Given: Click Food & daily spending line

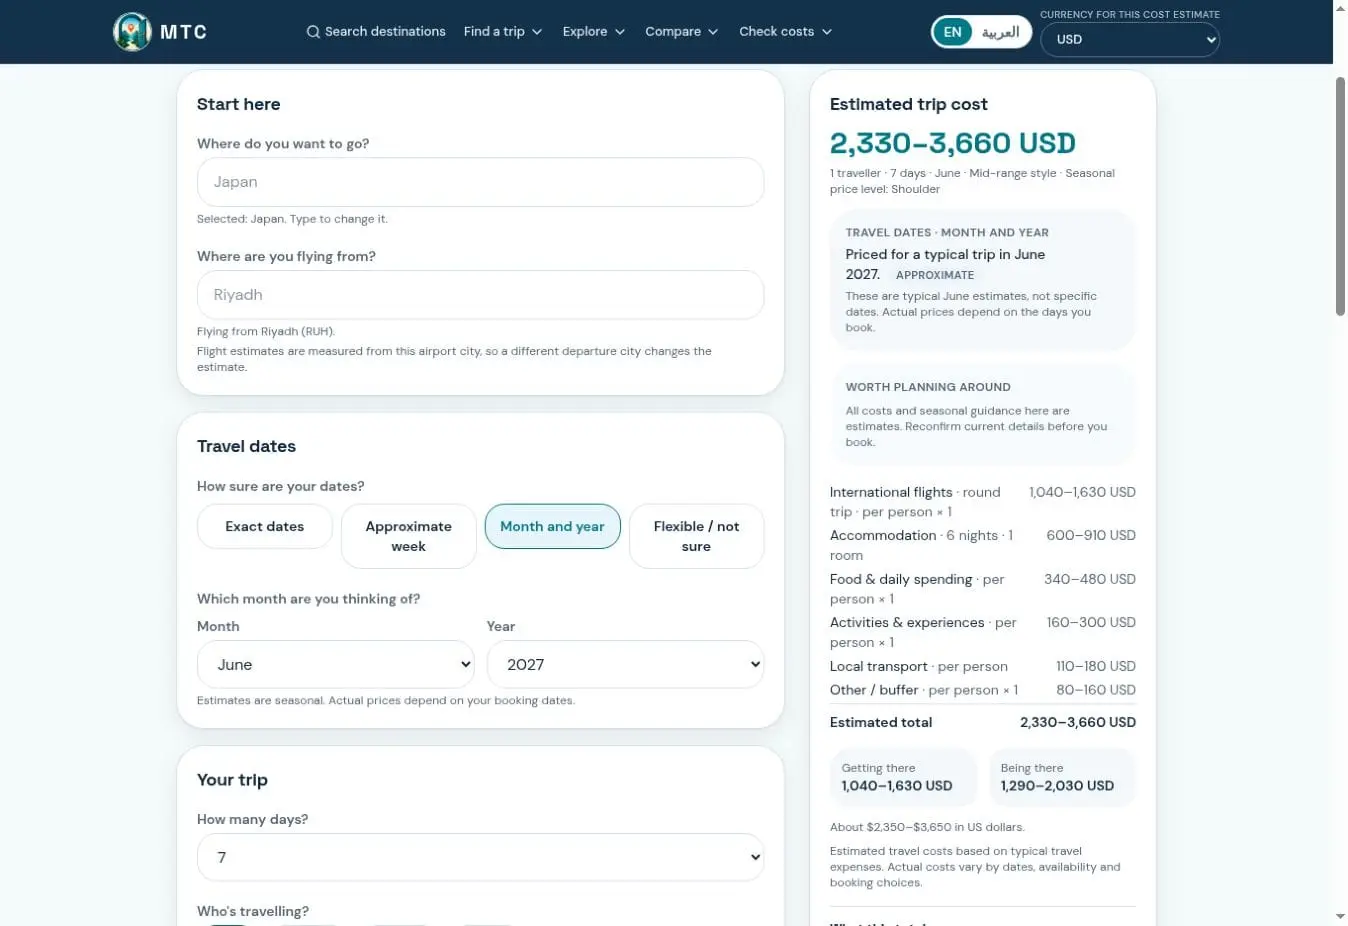Looking at the screenshot, I should [983, 589].
